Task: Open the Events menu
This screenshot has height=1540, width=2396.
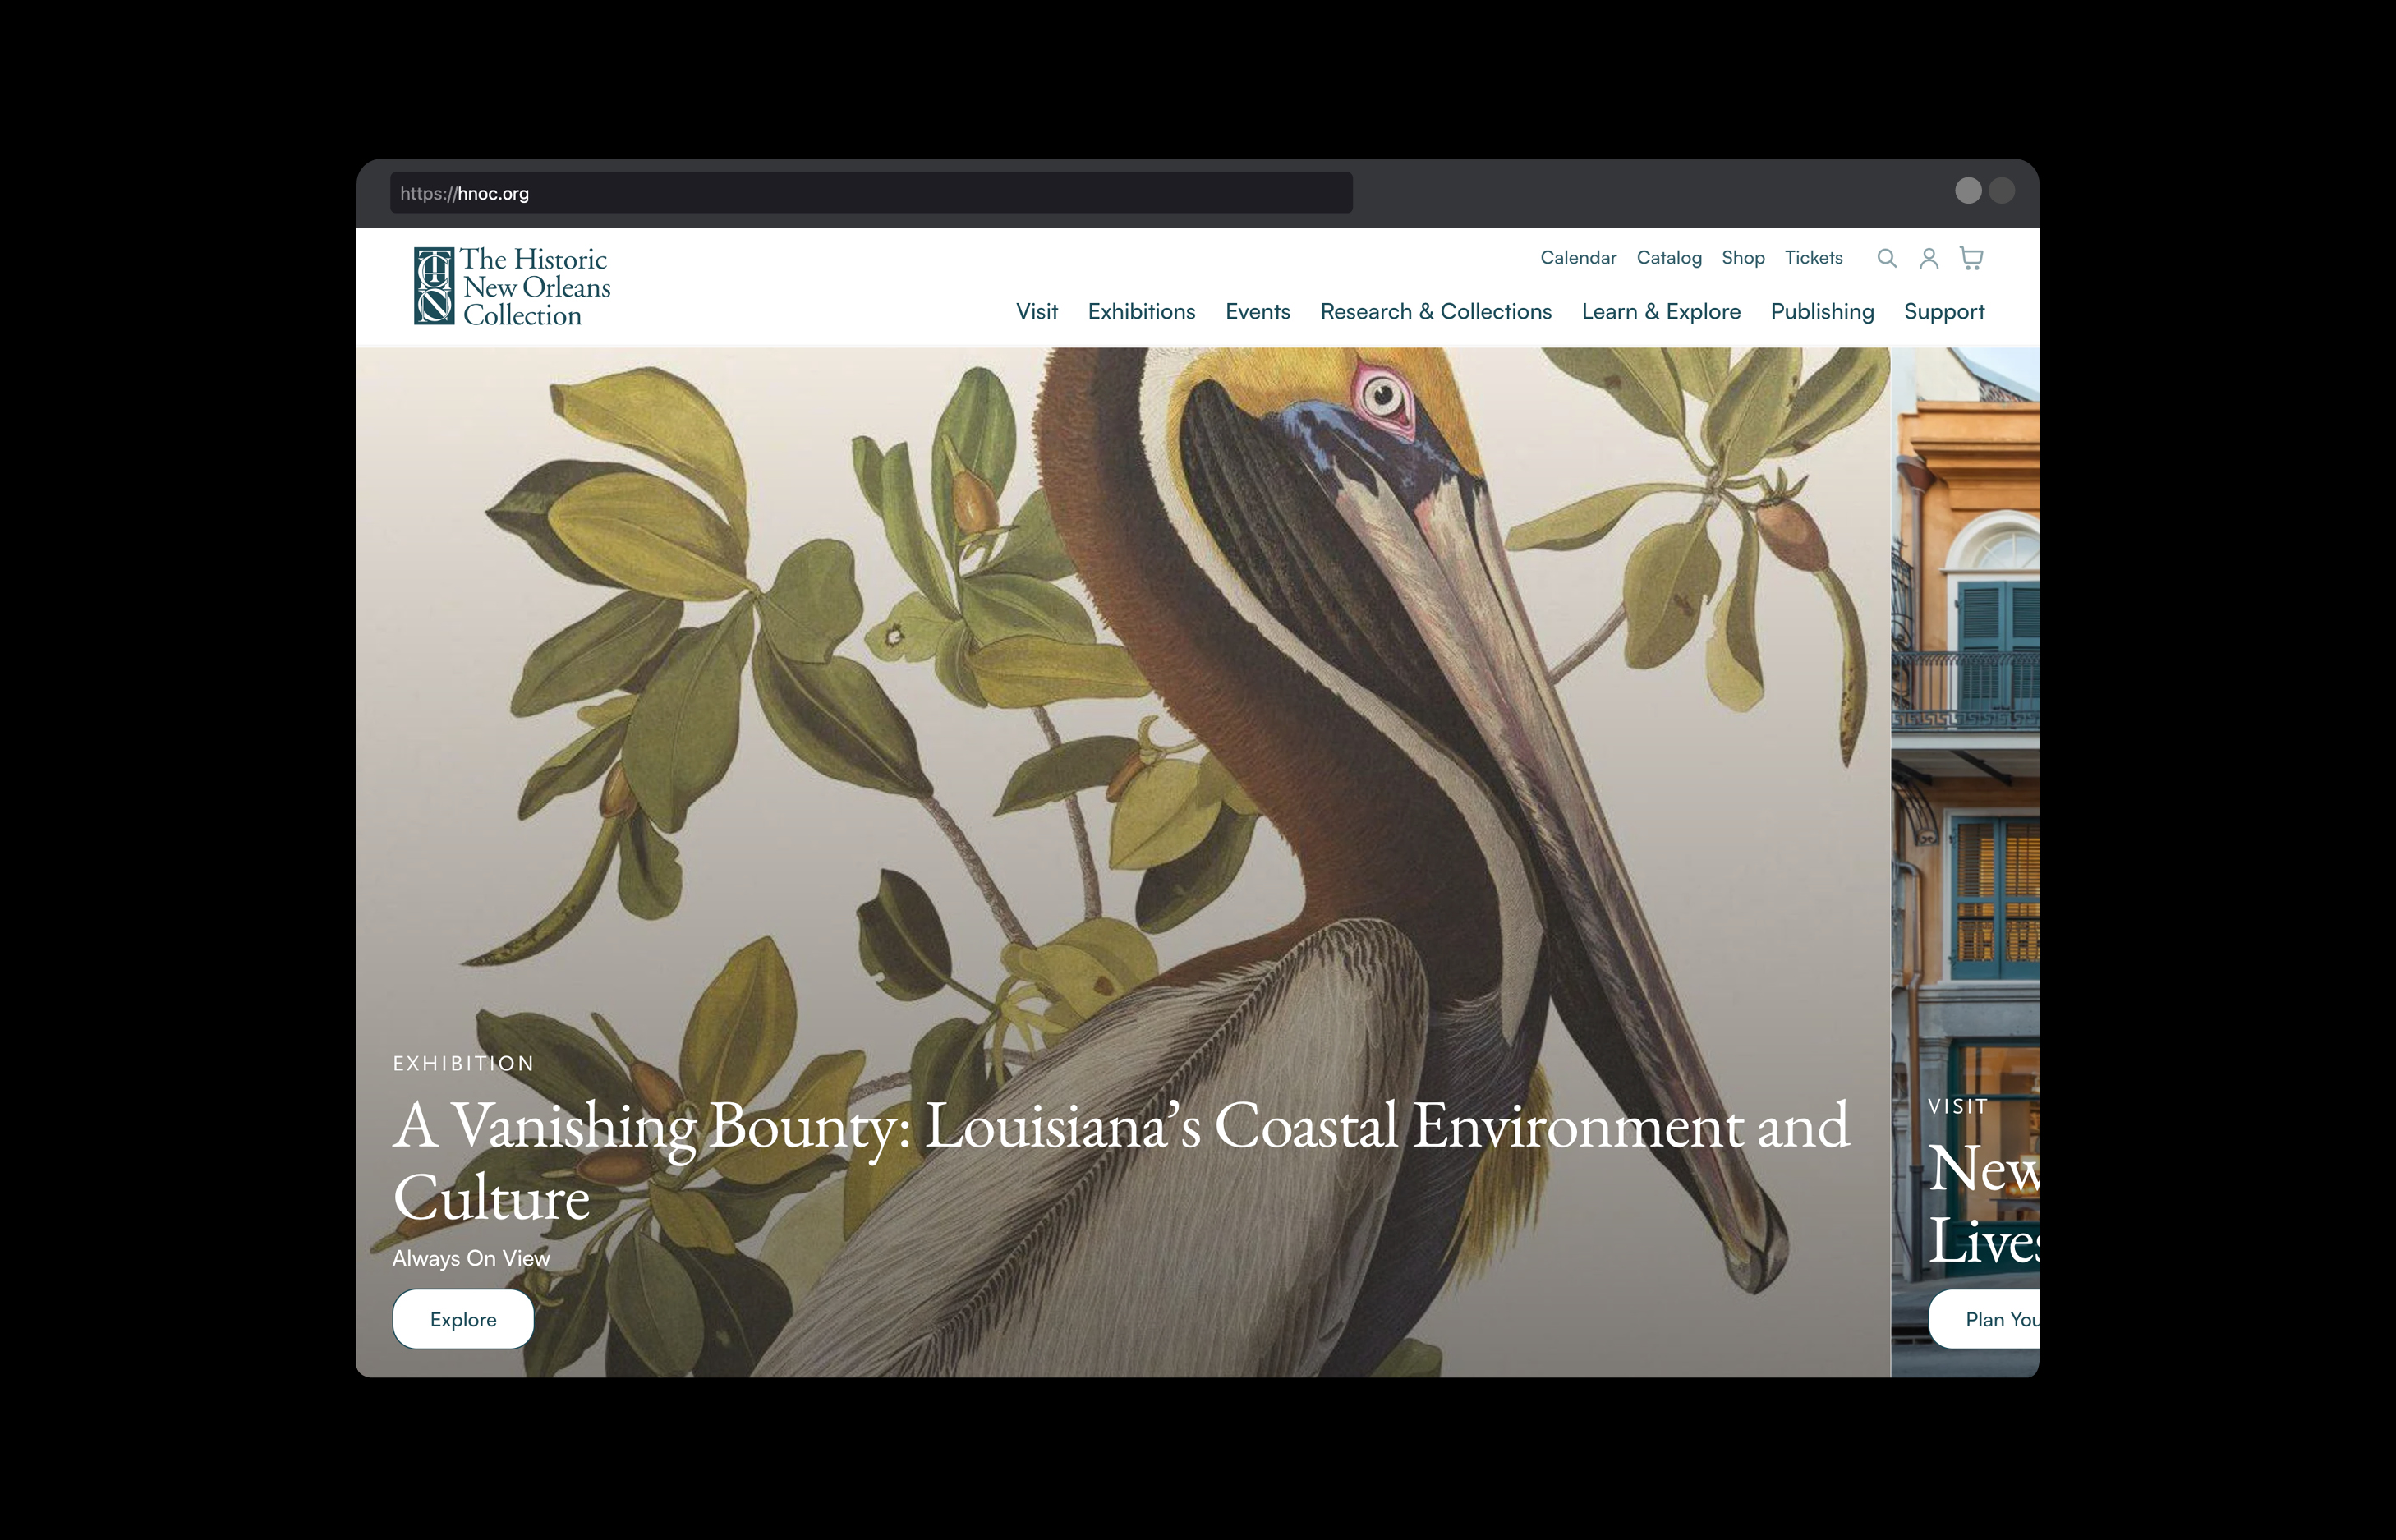Action: pyautogui.click(x=1257, y=312)
